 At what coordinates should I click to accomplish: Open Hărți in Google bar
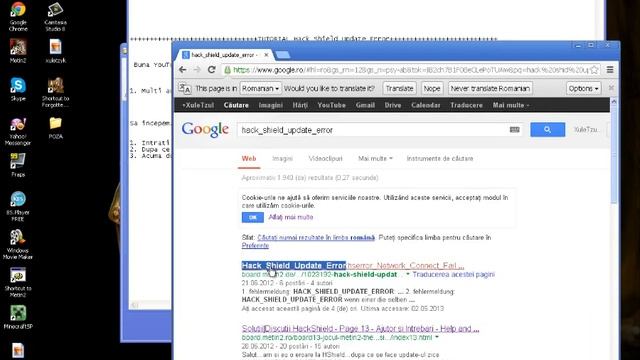300,105
